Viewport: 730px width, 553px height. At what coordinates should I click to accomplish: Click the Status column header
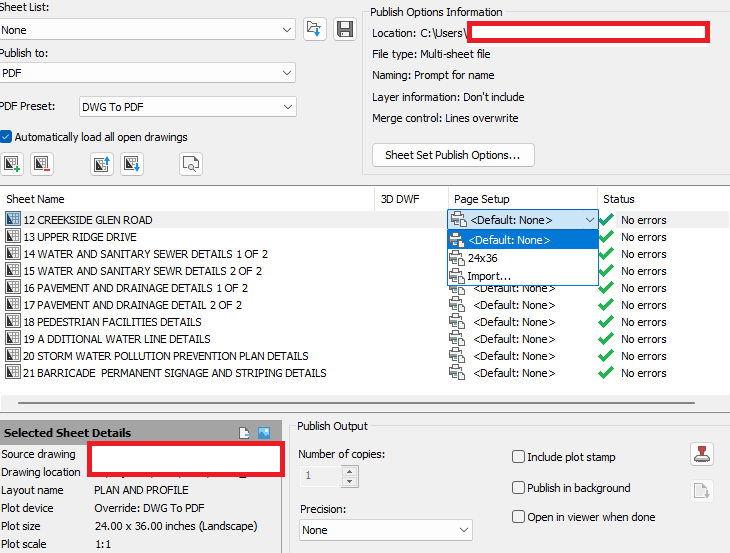(x=619, y=199)
